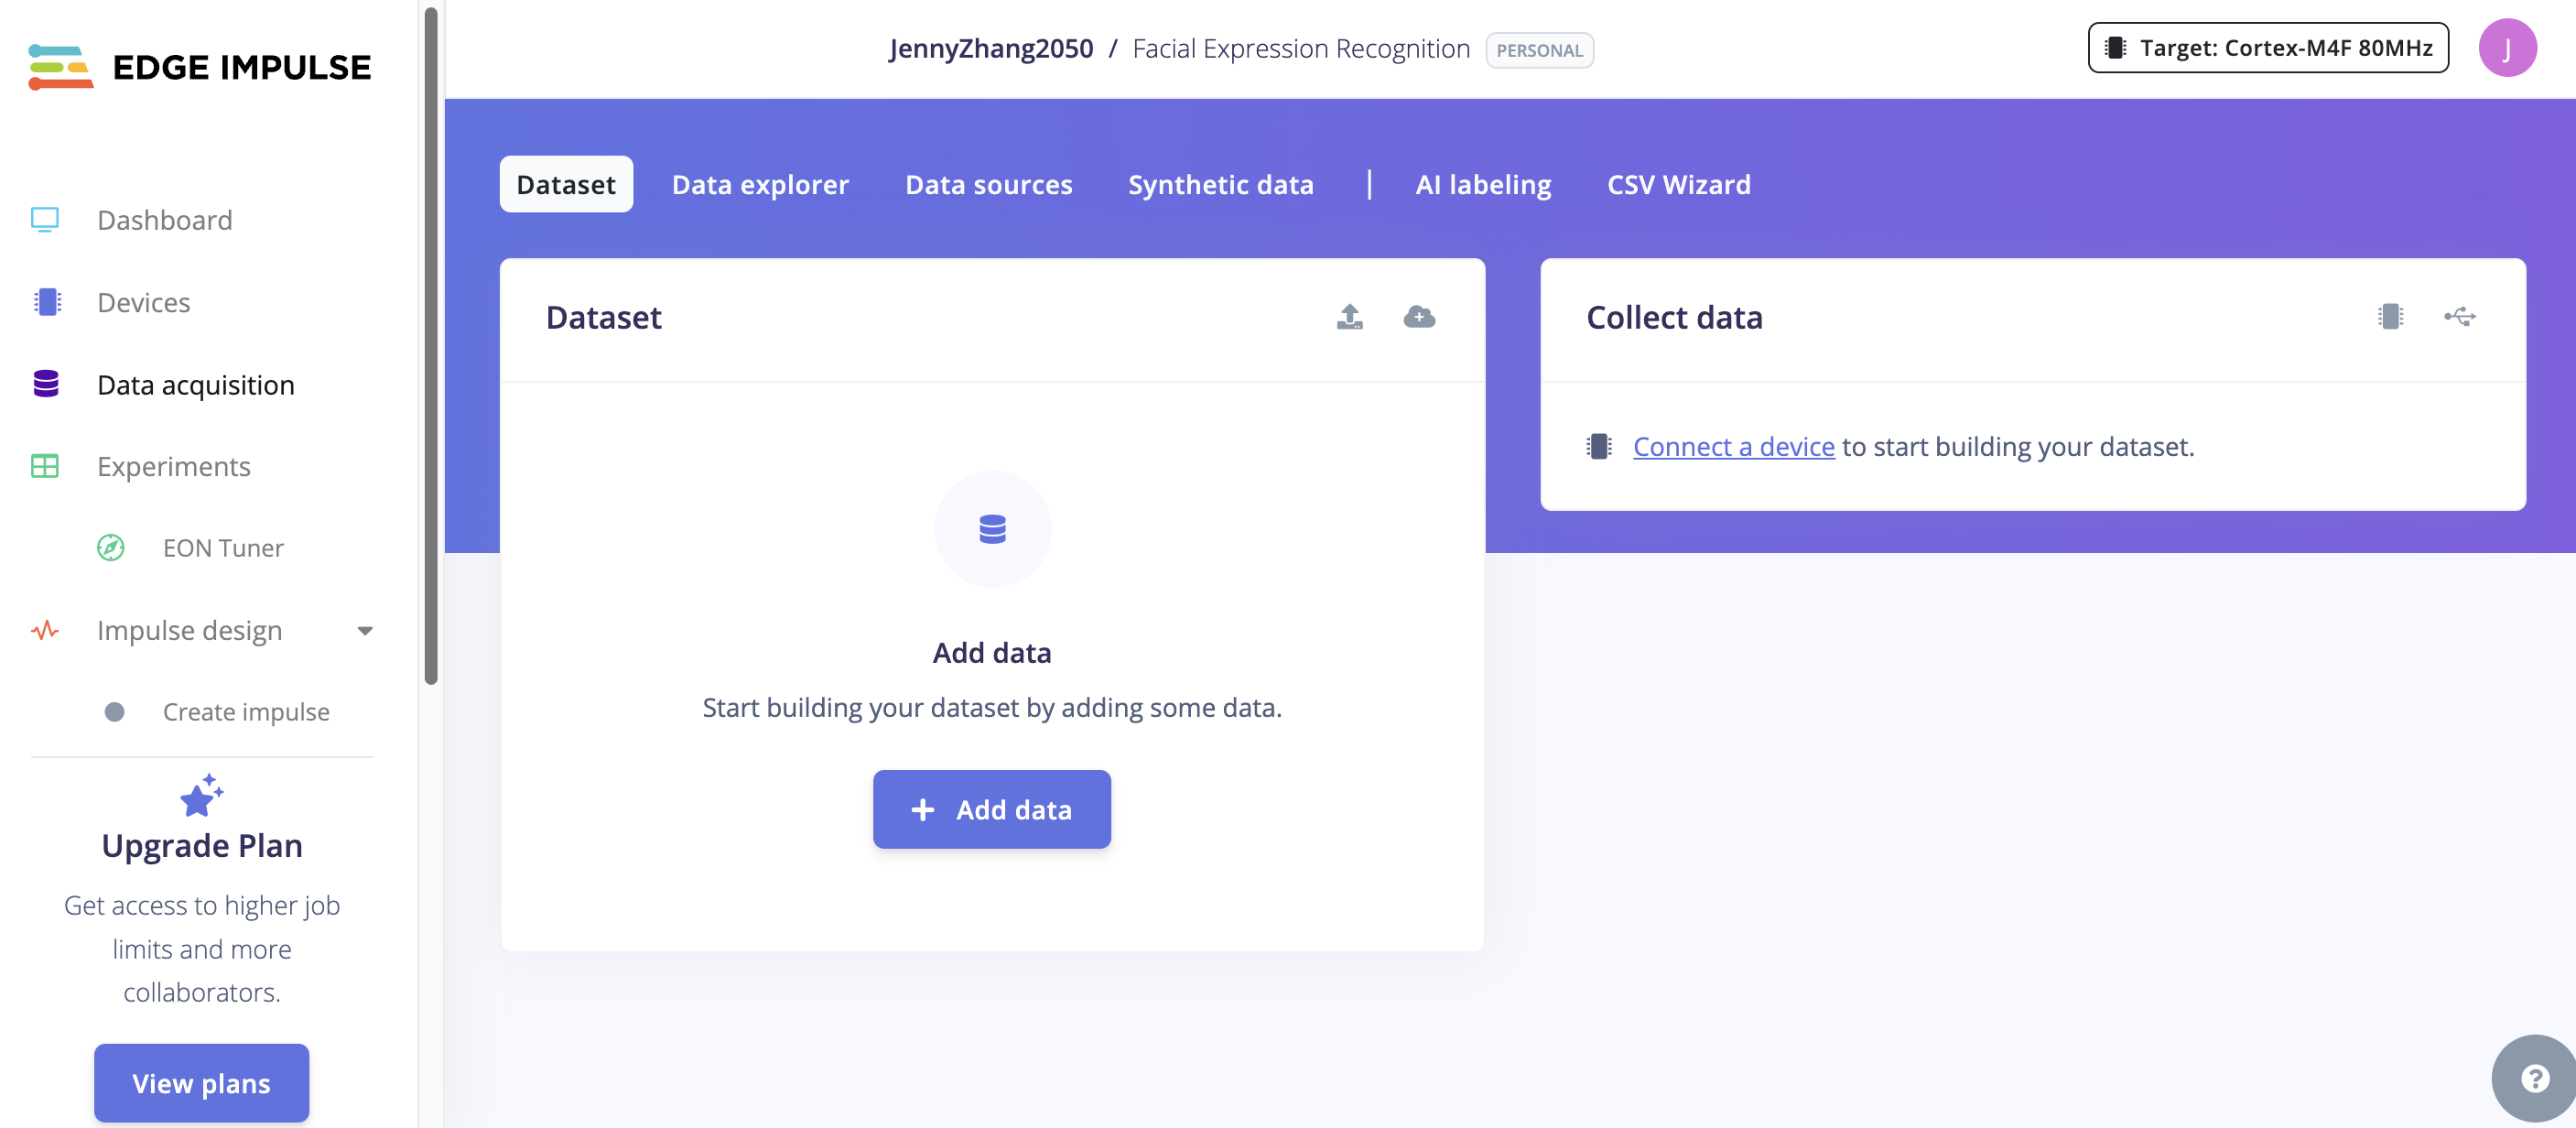
Task: Click the device chip icon in Collect data header
Action: pyautogui.click(x=2390, y=317)
